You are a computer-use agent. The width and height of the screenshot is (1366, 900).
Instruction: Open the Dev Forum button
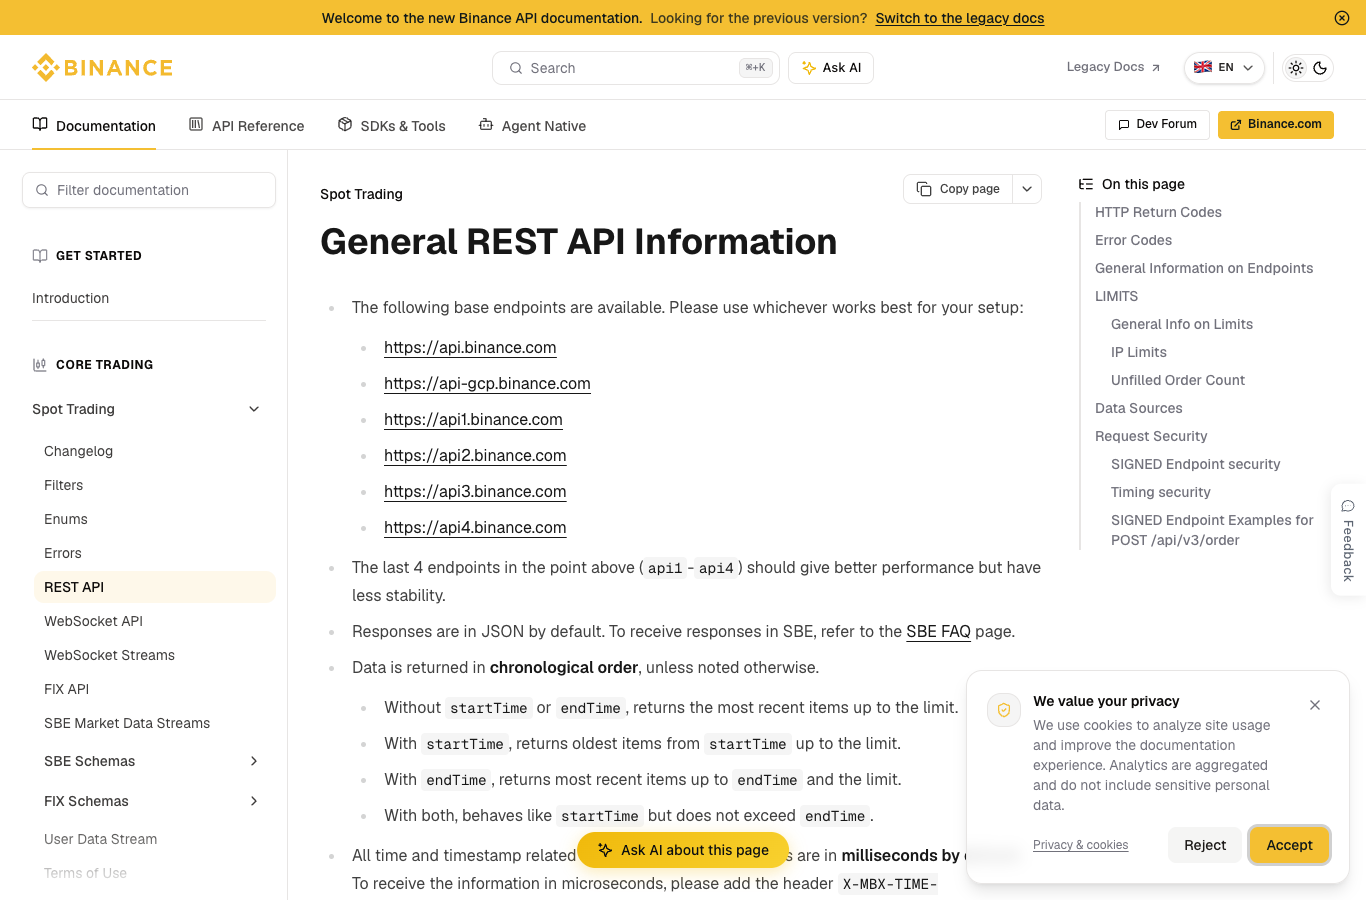coord(1157,125)
